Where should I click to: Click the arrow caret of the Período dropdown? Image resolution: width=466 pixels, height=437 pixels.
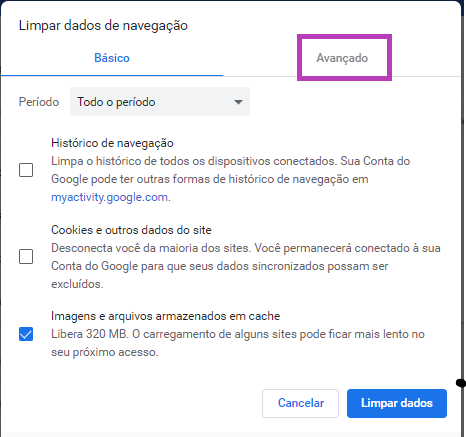[x=238, y=102]
